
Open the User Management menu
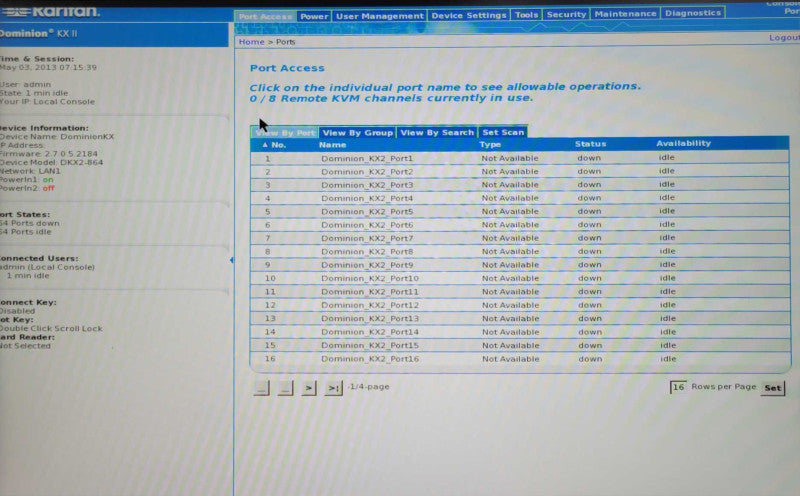tap(380, 16)
